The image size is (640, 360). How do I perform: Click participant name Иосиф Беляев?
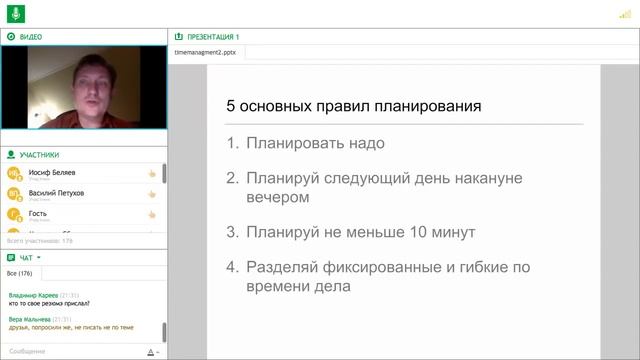click(52, 172)
